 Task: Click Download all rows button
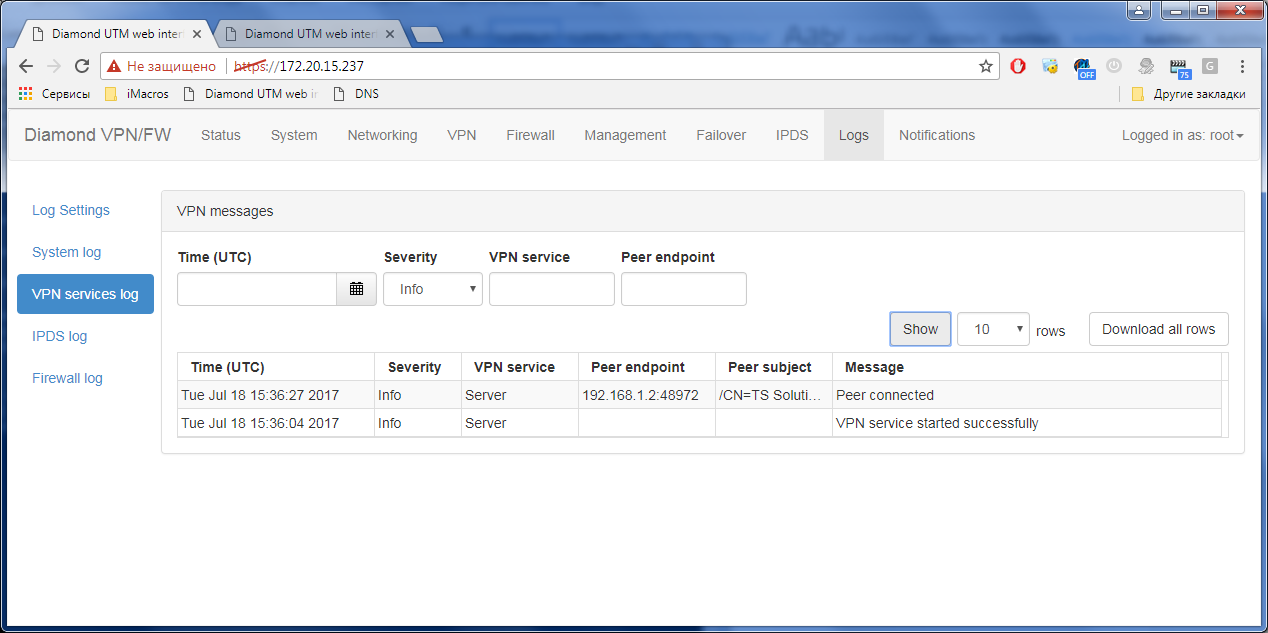click(1158, 329)
